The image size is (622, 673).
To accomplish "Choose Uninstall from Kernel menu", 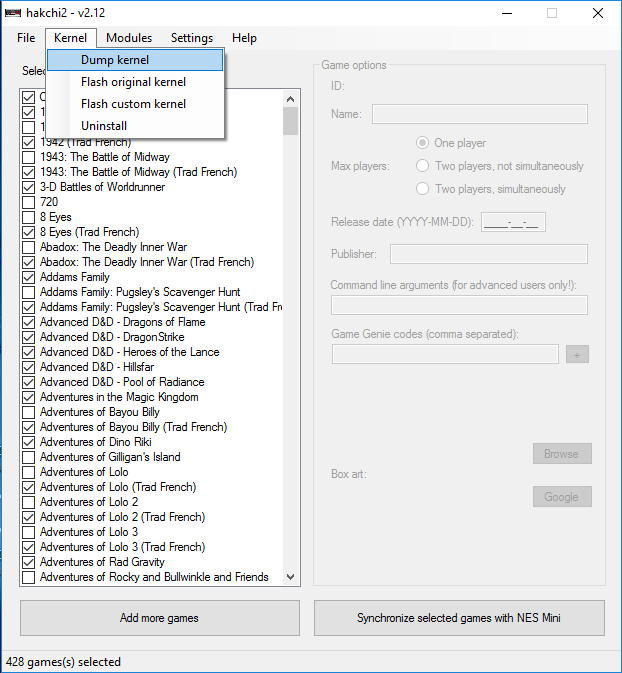I will pos(135,126).
